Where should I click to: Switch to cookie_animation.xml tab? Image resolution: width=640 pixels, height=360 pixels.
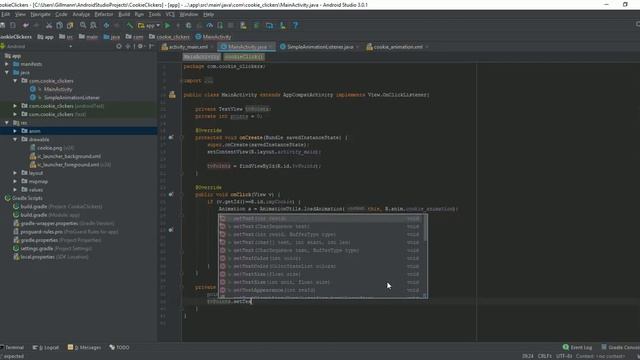[x=398, y=47]
